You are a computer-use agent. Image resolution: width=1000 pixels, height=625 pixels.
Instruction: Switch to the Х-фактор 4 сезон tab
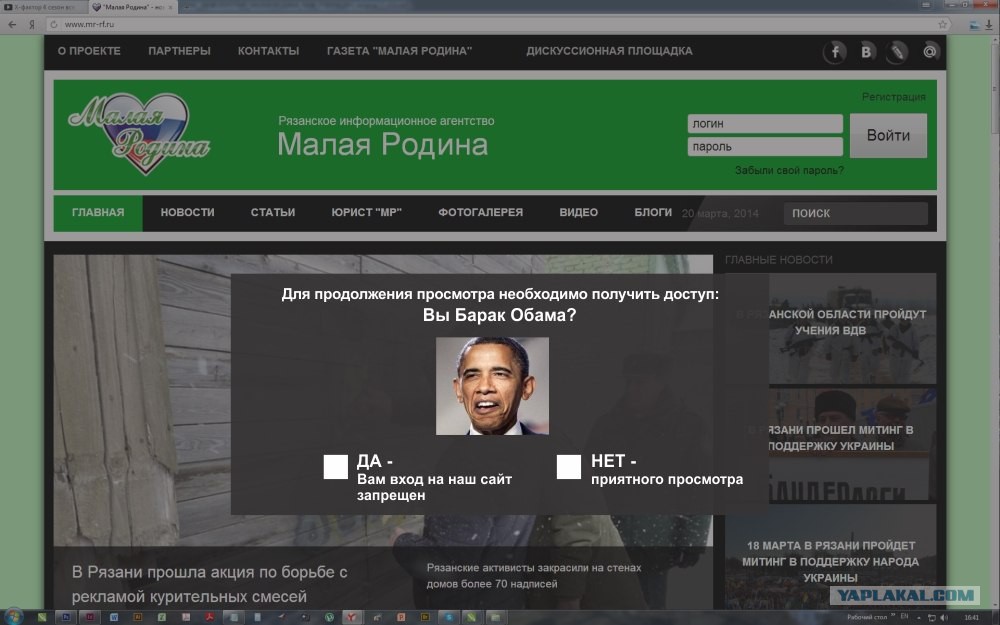click(45, 7)
